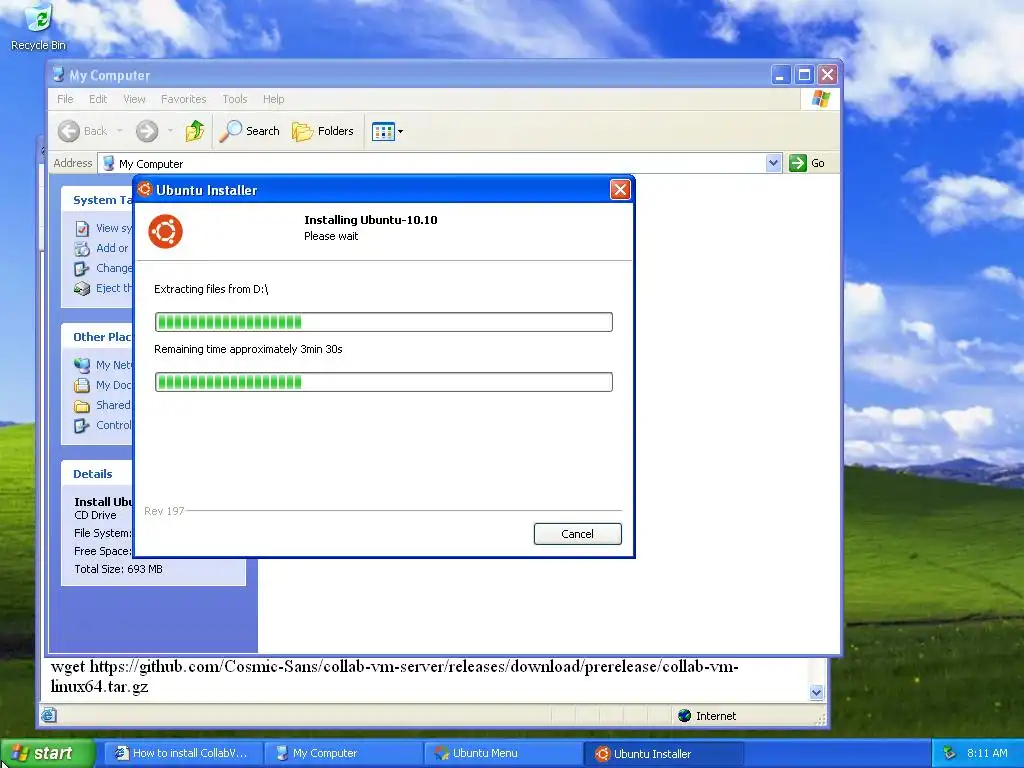Collapse the Other Places panel header
Screen dimensions: 1024x768
[x=97, y=337]
